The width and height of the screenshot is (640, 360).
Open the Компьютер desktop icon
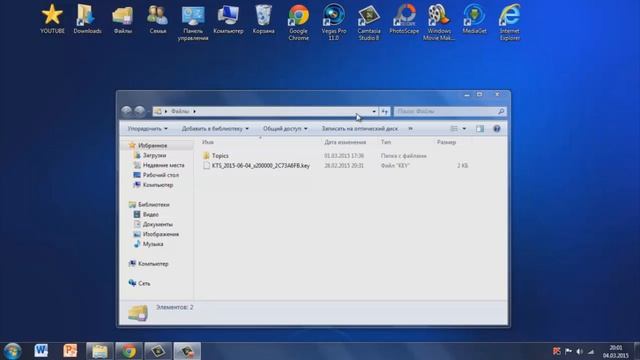228,18
